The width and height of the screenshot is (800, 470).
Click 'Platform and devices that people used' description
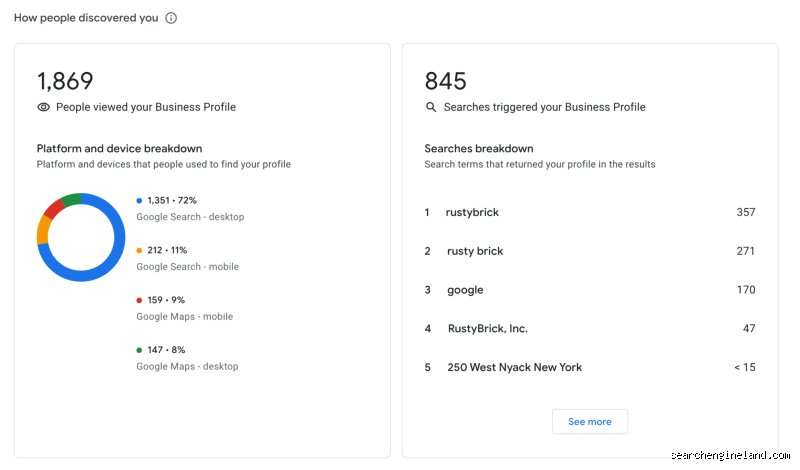[164, 164]
